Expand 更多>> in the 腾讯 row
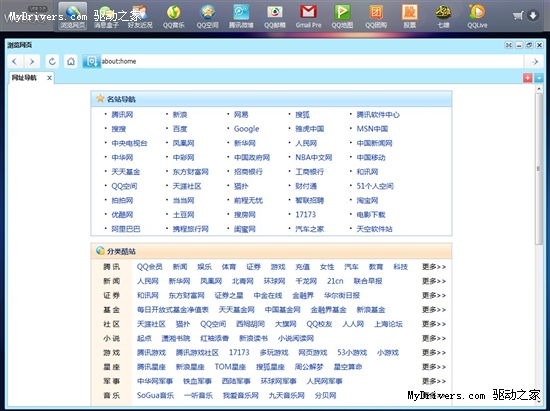The width and height of the screenshot is (550, 411). pos(434,267)
